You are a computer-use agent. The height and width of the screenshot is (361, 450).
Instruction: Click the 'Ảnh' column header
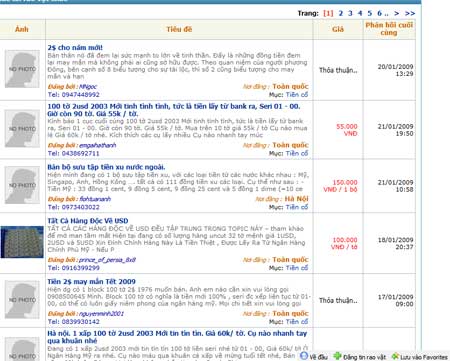tap(22, 29)
